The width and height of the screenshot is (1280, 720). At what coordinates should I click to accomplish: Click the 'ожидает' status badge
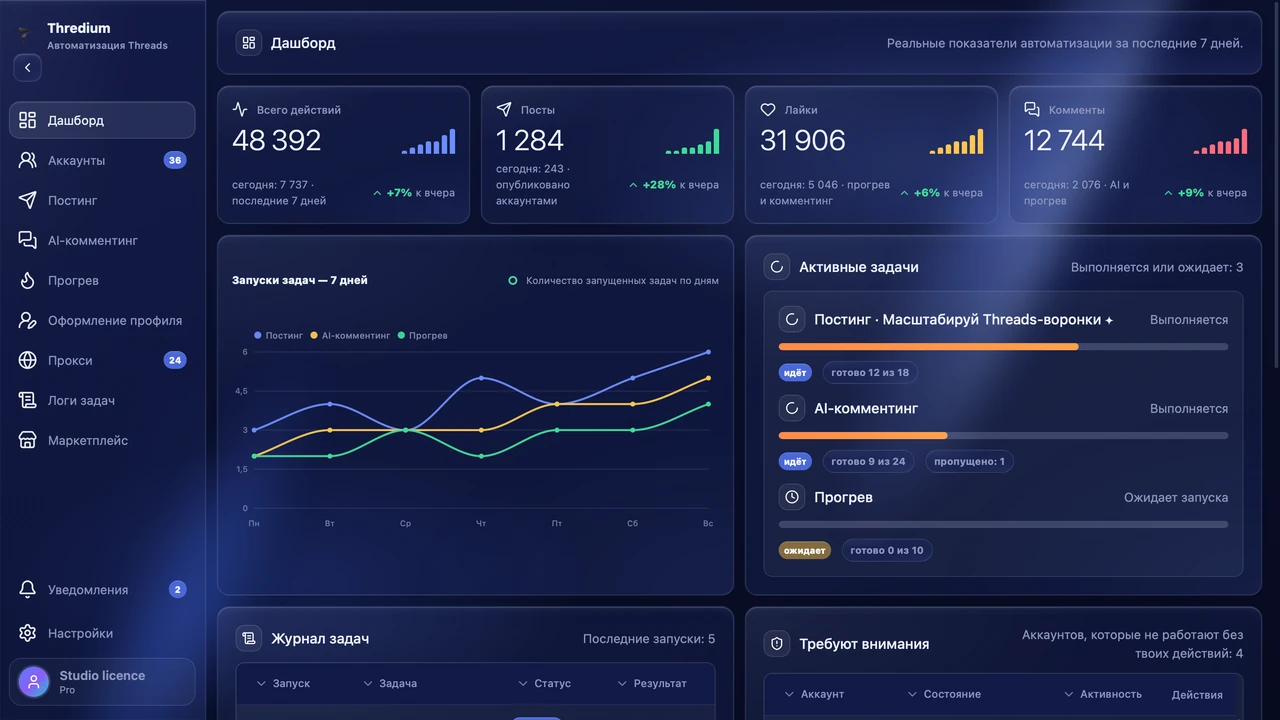(805, 551)
